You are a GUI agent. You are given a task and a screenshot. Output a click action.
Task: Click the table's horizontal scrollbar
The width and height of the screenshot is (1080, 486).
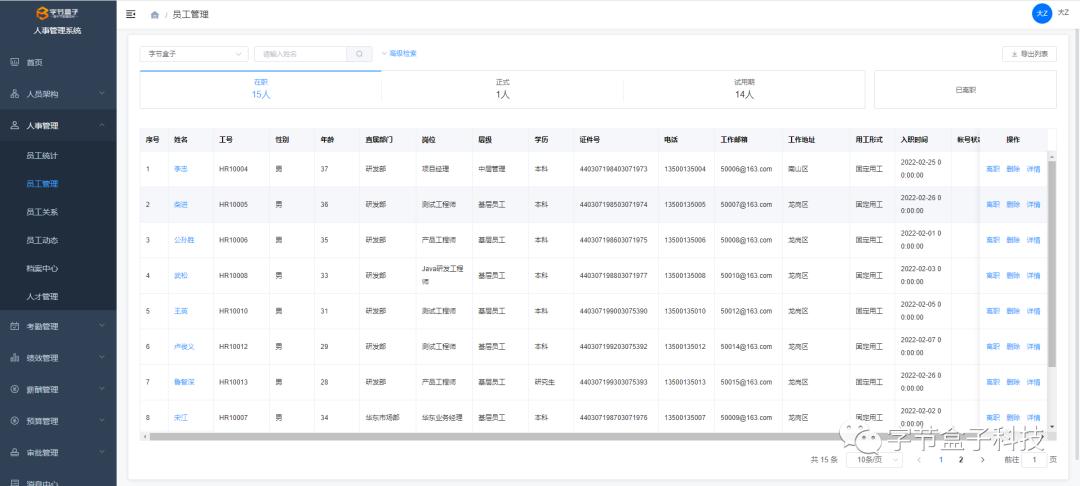pyautogui.click(x=500, y=437)
